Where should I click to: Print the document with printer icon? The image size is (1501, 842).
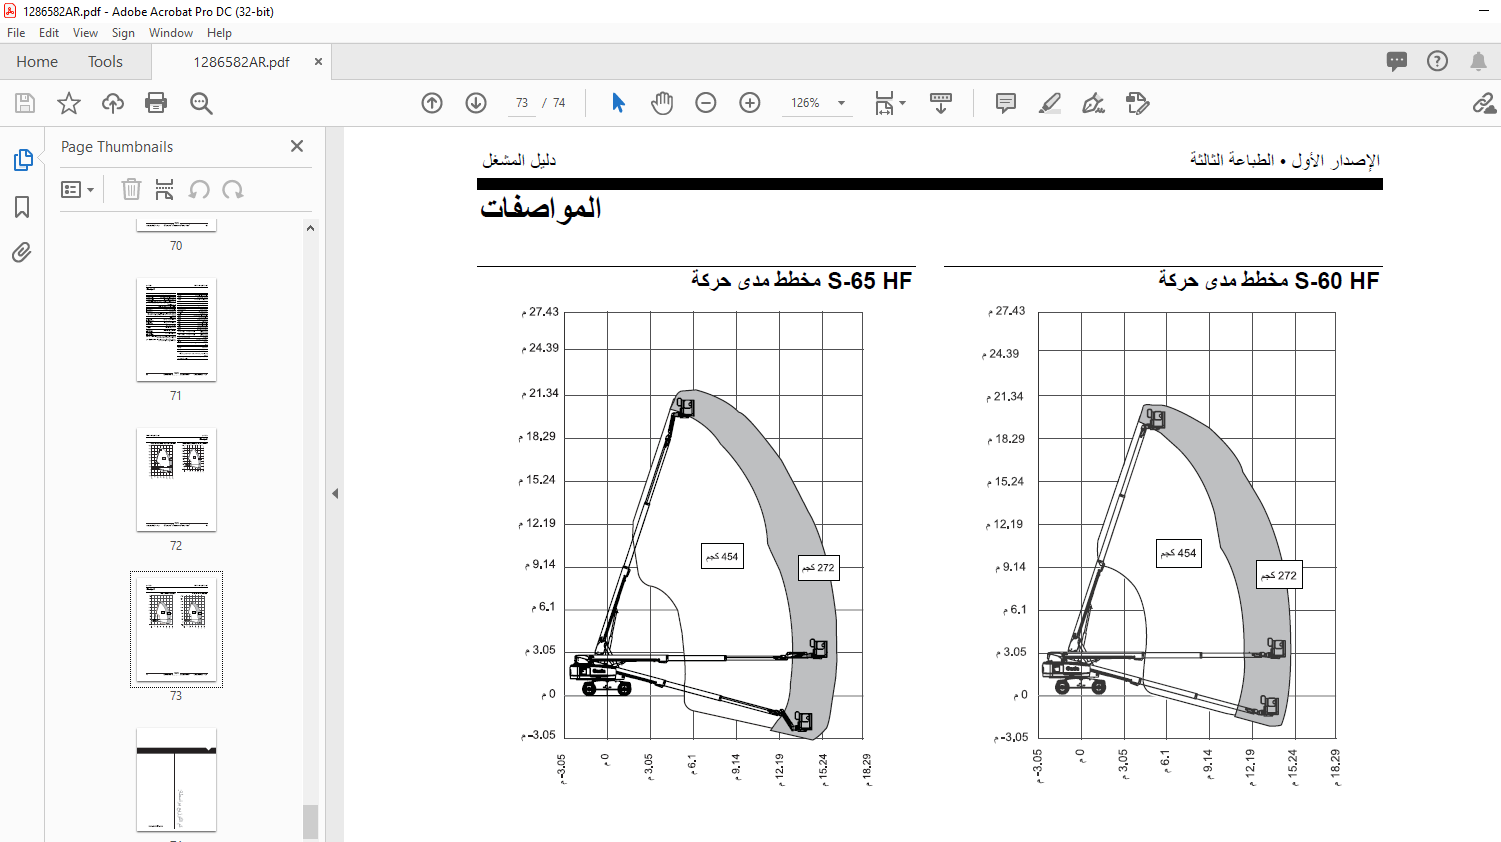tap(156, 103)
